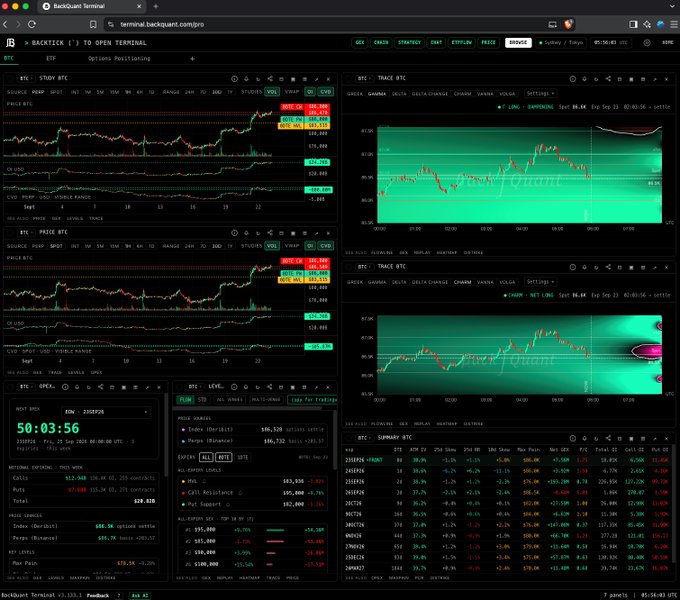This screenshot has width=680, height=600.
Task: Refresh the SUMMARY BTC panel
Action: pos(596,438)
